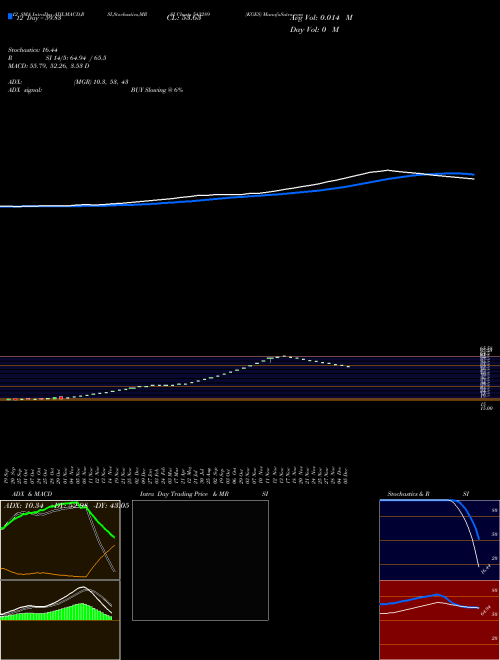Click the '16.44' stochastic end label
Viewport: 500px width, 660px height.
[x=486, y=570]
